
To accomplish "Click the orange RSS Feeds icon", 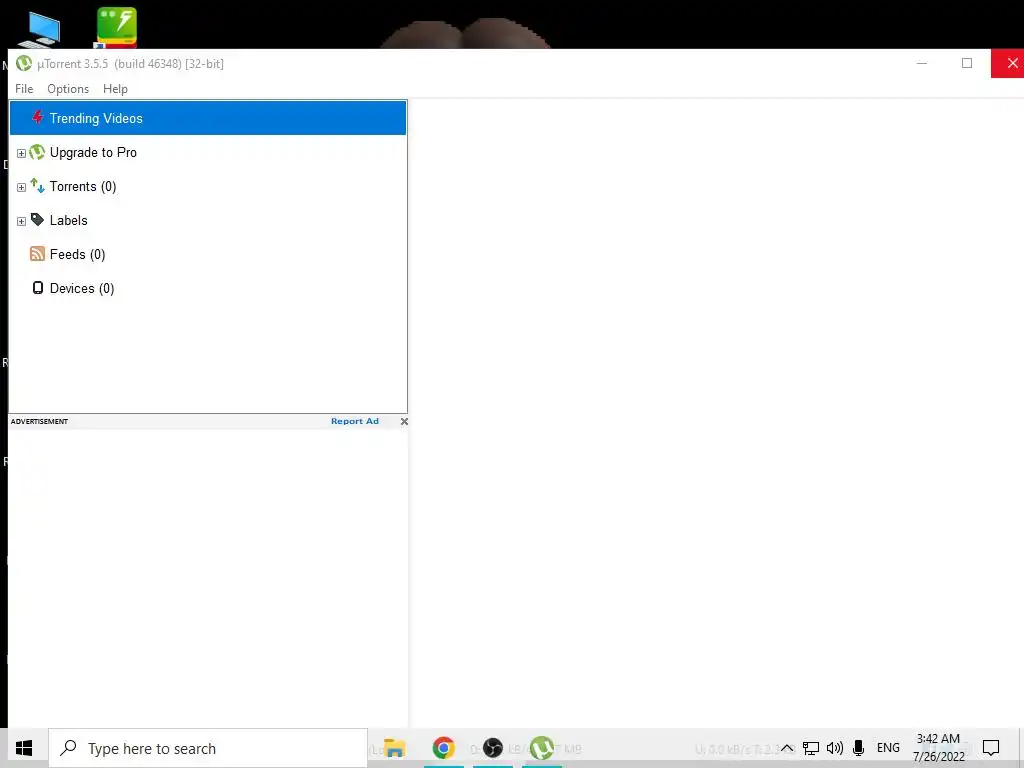I will (x=37, y=254).
